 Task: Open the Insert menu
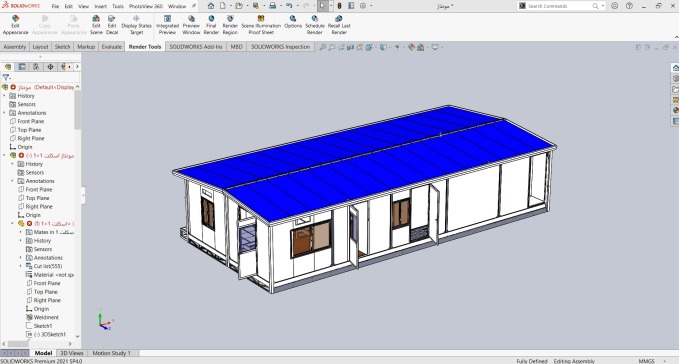coord(100,6)
